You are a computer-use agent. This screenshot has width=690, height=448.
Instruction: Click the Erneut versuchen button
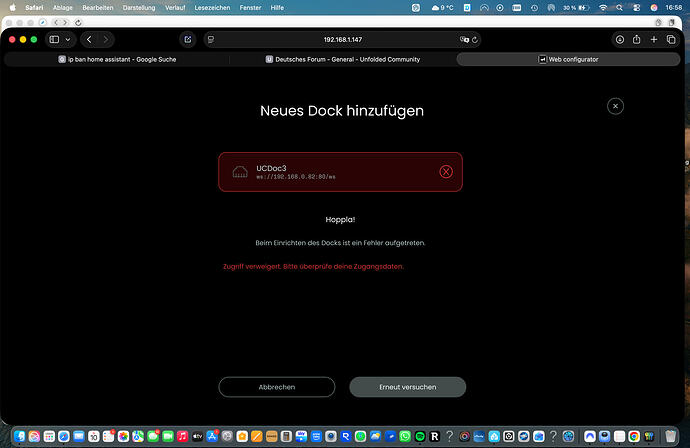coord(407,387)
